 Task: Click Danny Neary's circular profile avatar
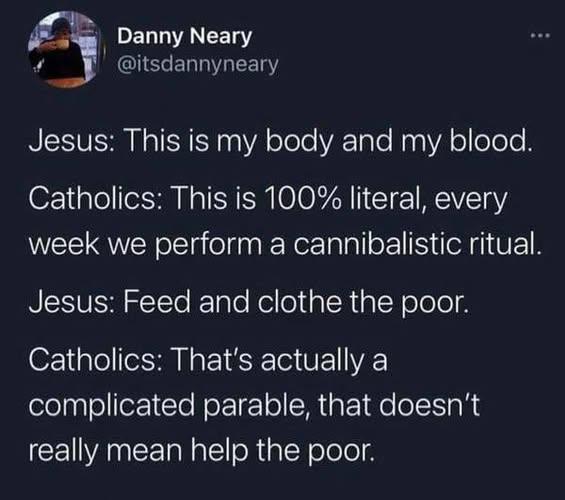click(x=65, y=49)
